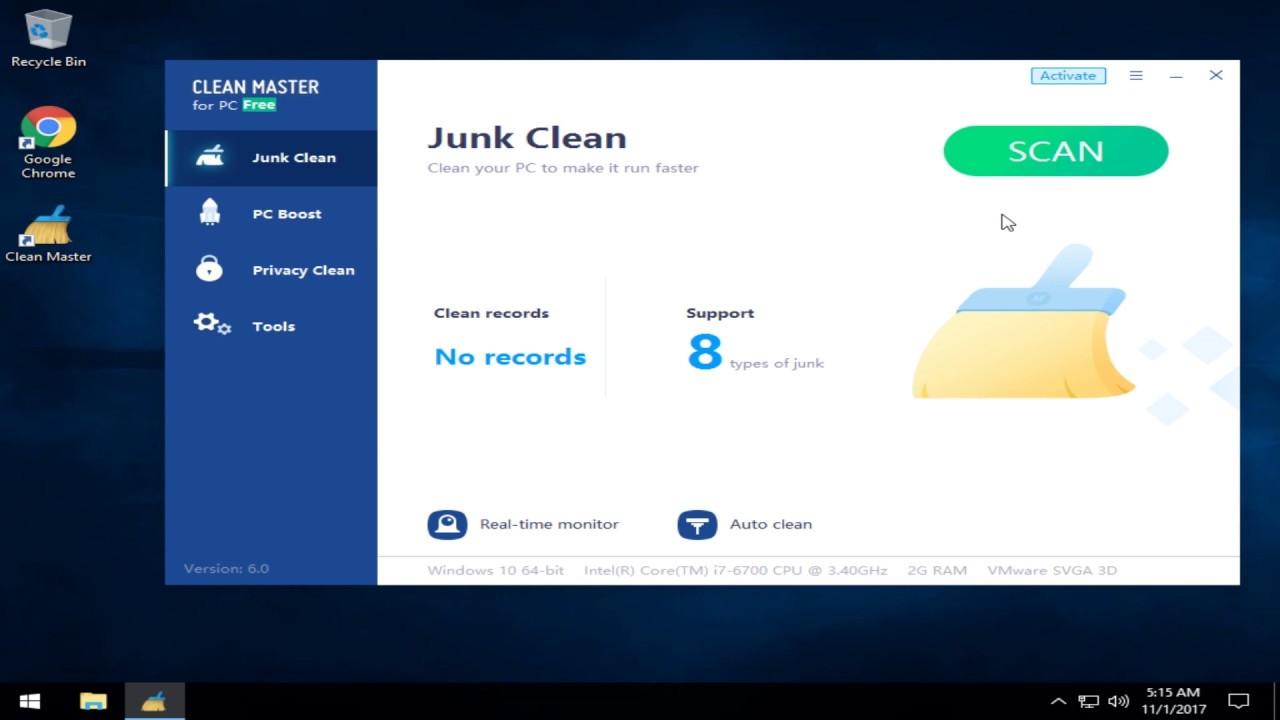1280x720 pixels.
Task: Select Google Chrome desktop shortcut
Action: pyautogui.click(x=48, y=143)
